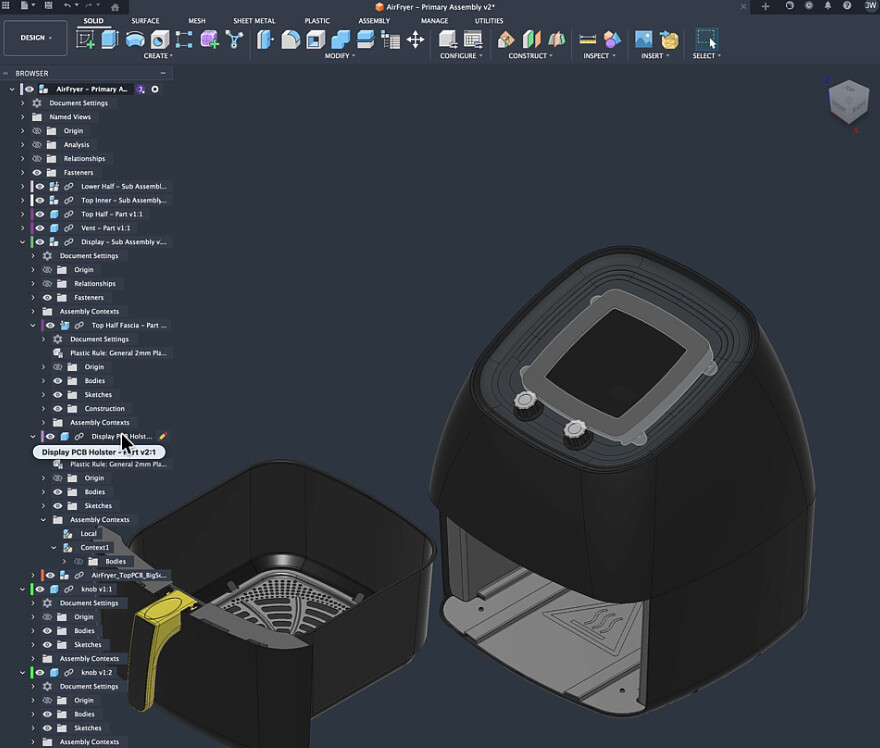Activate the Move/Copy tool

(415, 40)
